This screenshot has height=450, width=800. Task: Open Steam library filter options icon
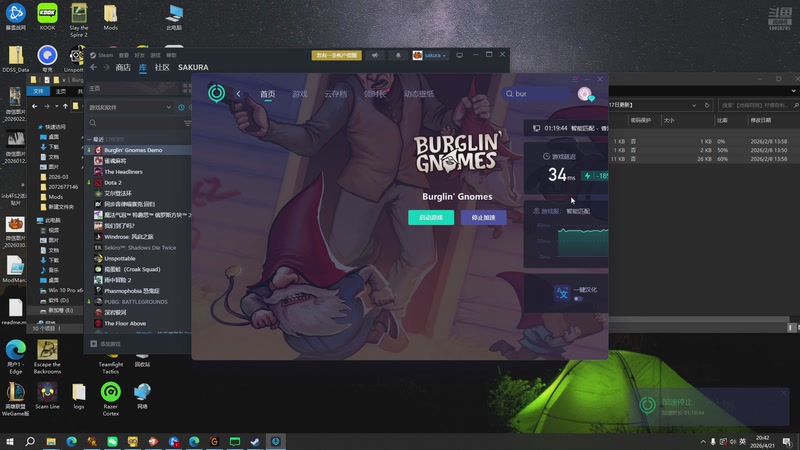[187, 123]
